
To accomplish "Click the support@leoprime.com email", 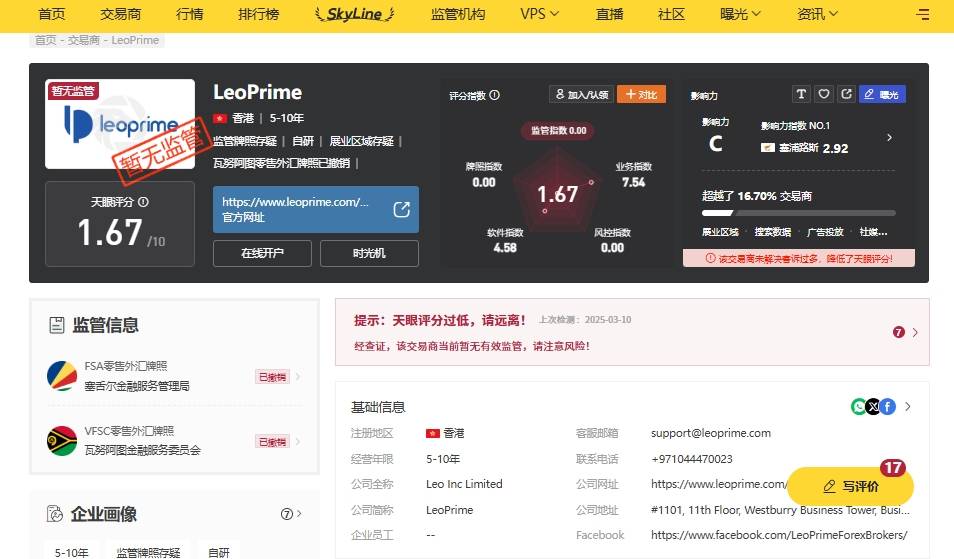I will point(711,433).
